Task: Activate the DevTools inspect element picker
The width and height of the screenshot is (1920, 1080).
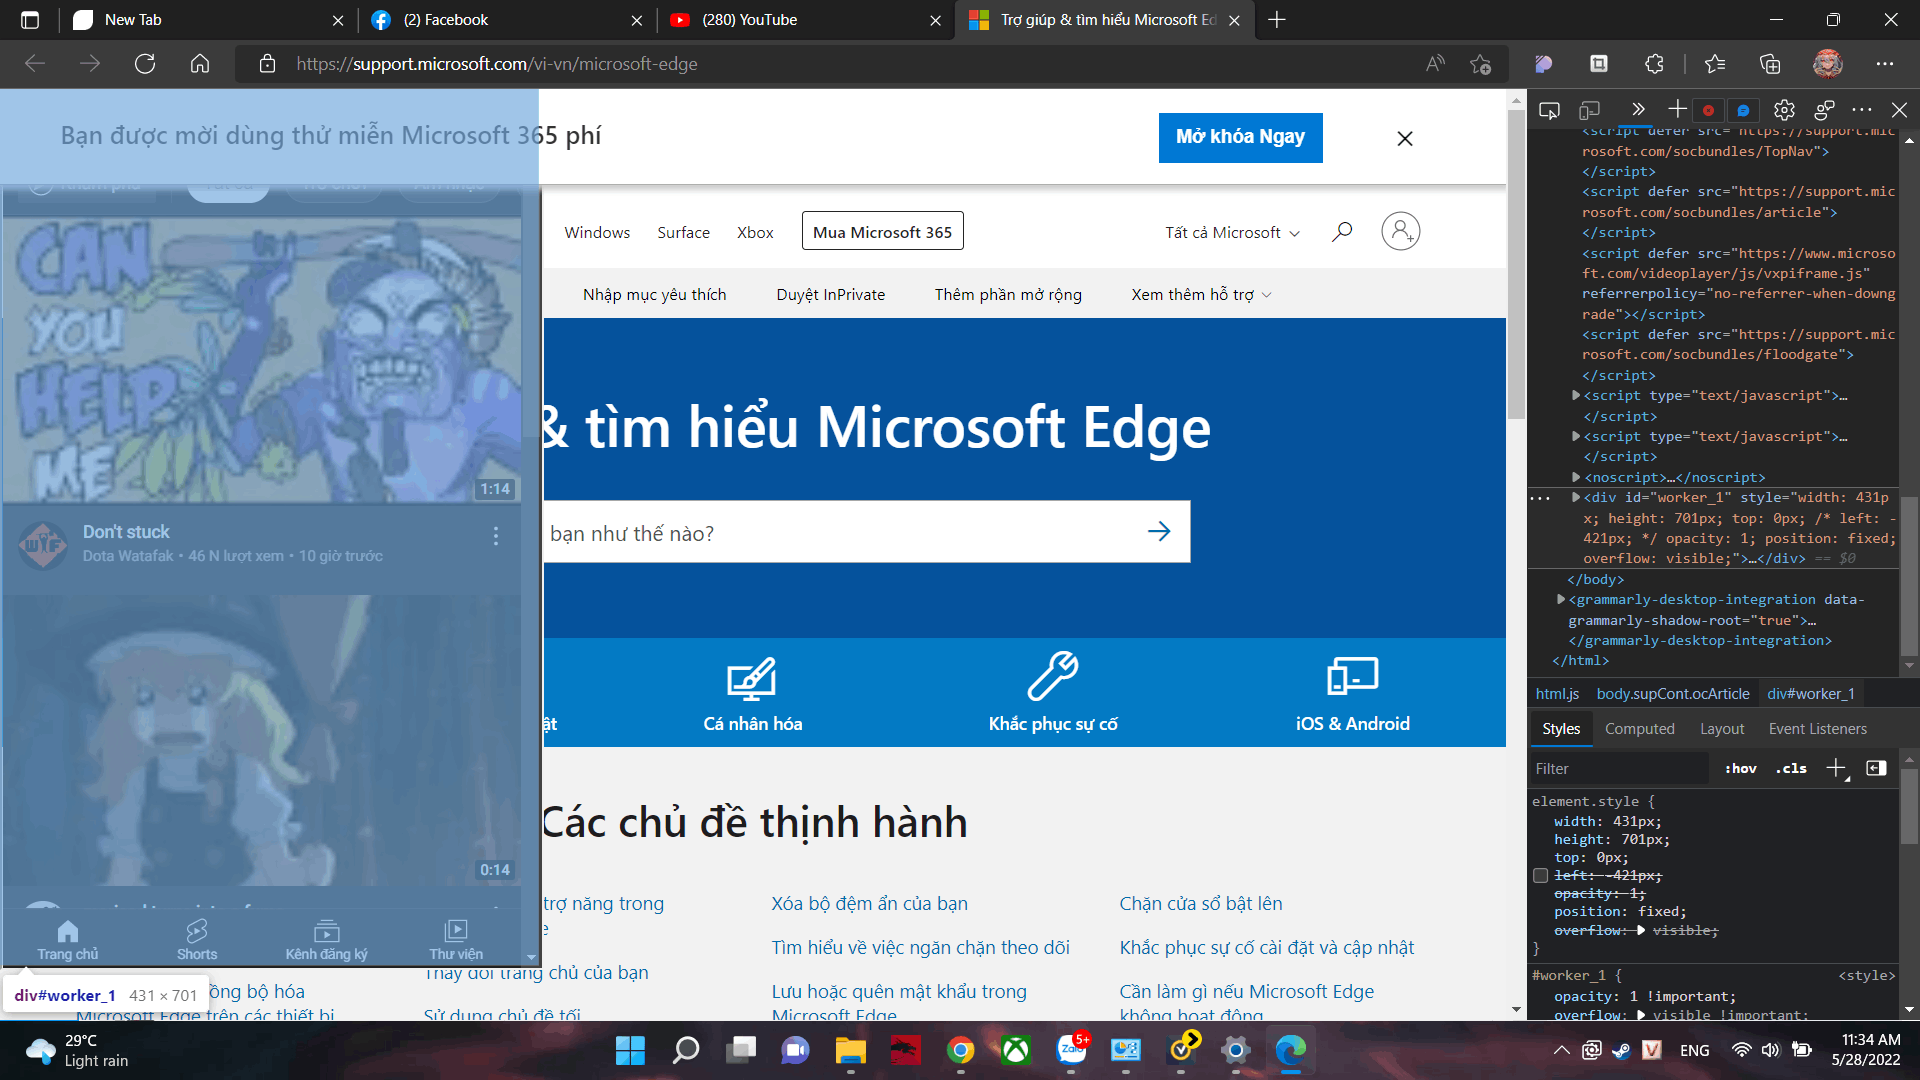Action: 1549,110
